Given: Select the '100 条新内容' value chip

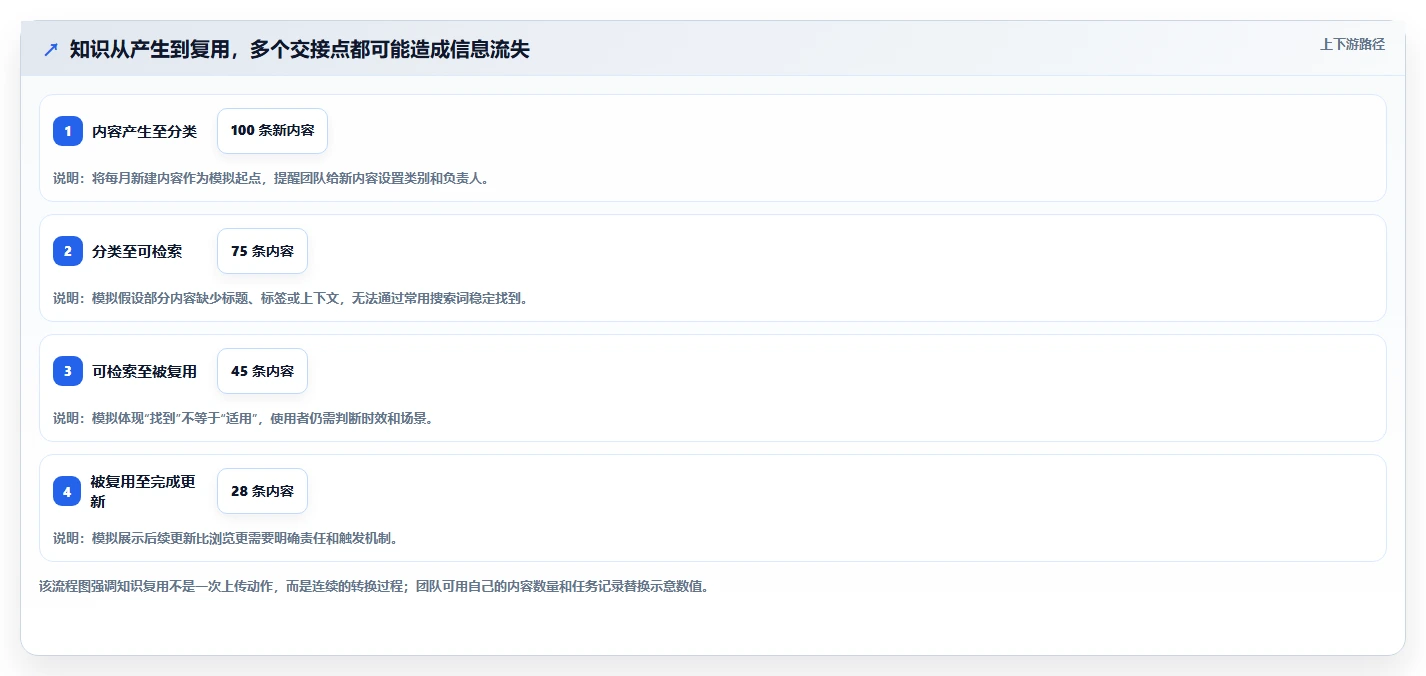Looking at the screenshot, I should pos(272,131).
